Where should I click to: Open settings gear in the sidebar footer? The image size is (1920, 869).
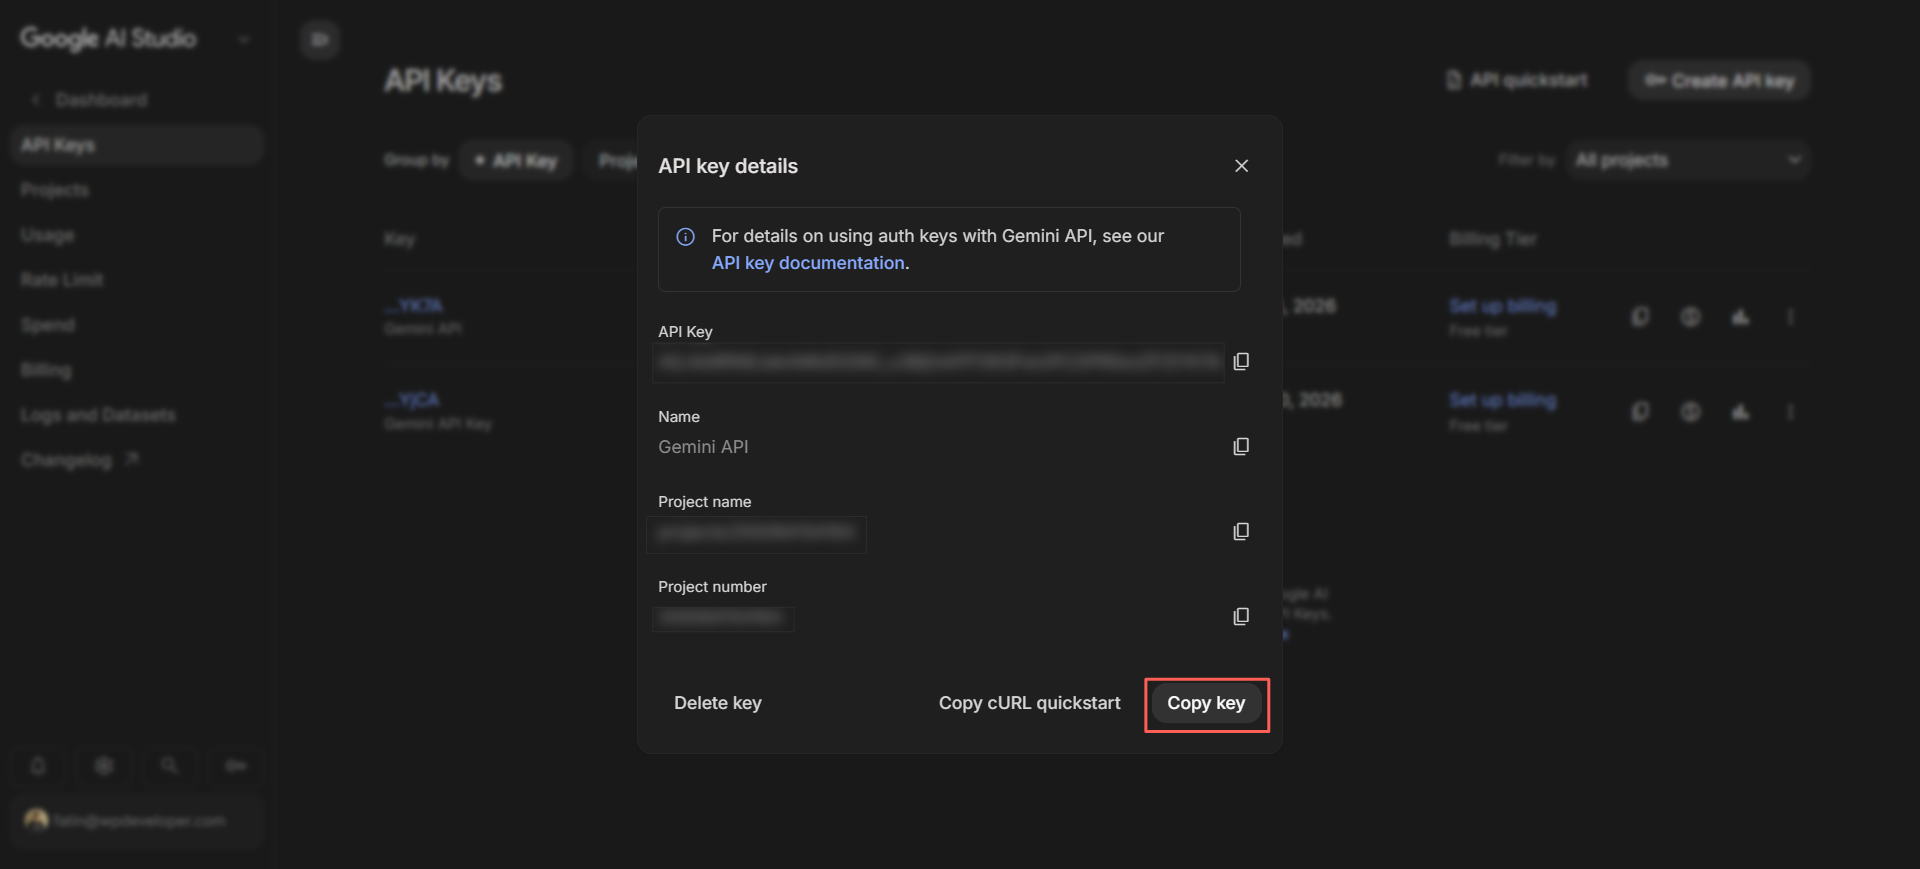click(x=104, y=766)
